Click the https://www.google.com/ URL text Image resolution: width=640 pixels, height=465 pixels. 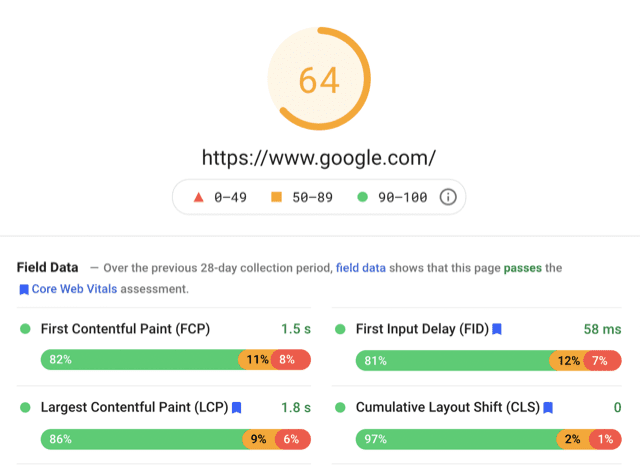(x=319, y=157)
